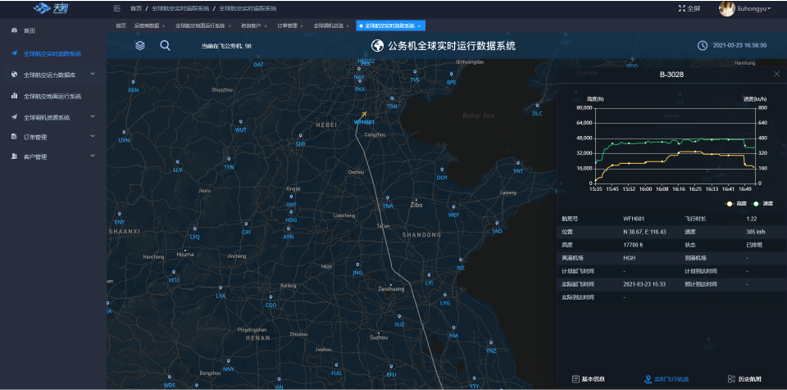
Task: Select the TNA airport marker
Action: (387, 199)
